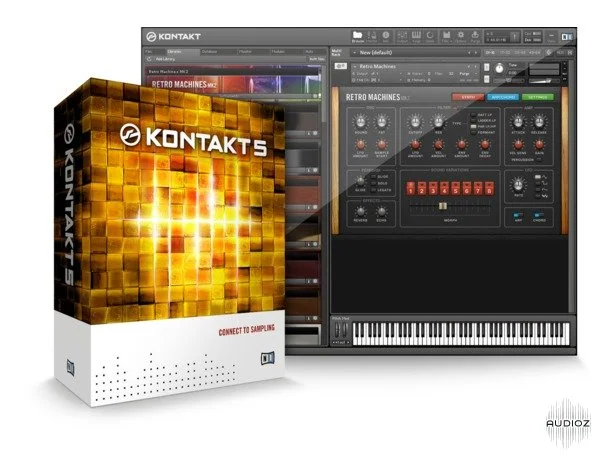Select sound variation 8 button
This screenshot has width=600, height=458.
pos(489,189)
